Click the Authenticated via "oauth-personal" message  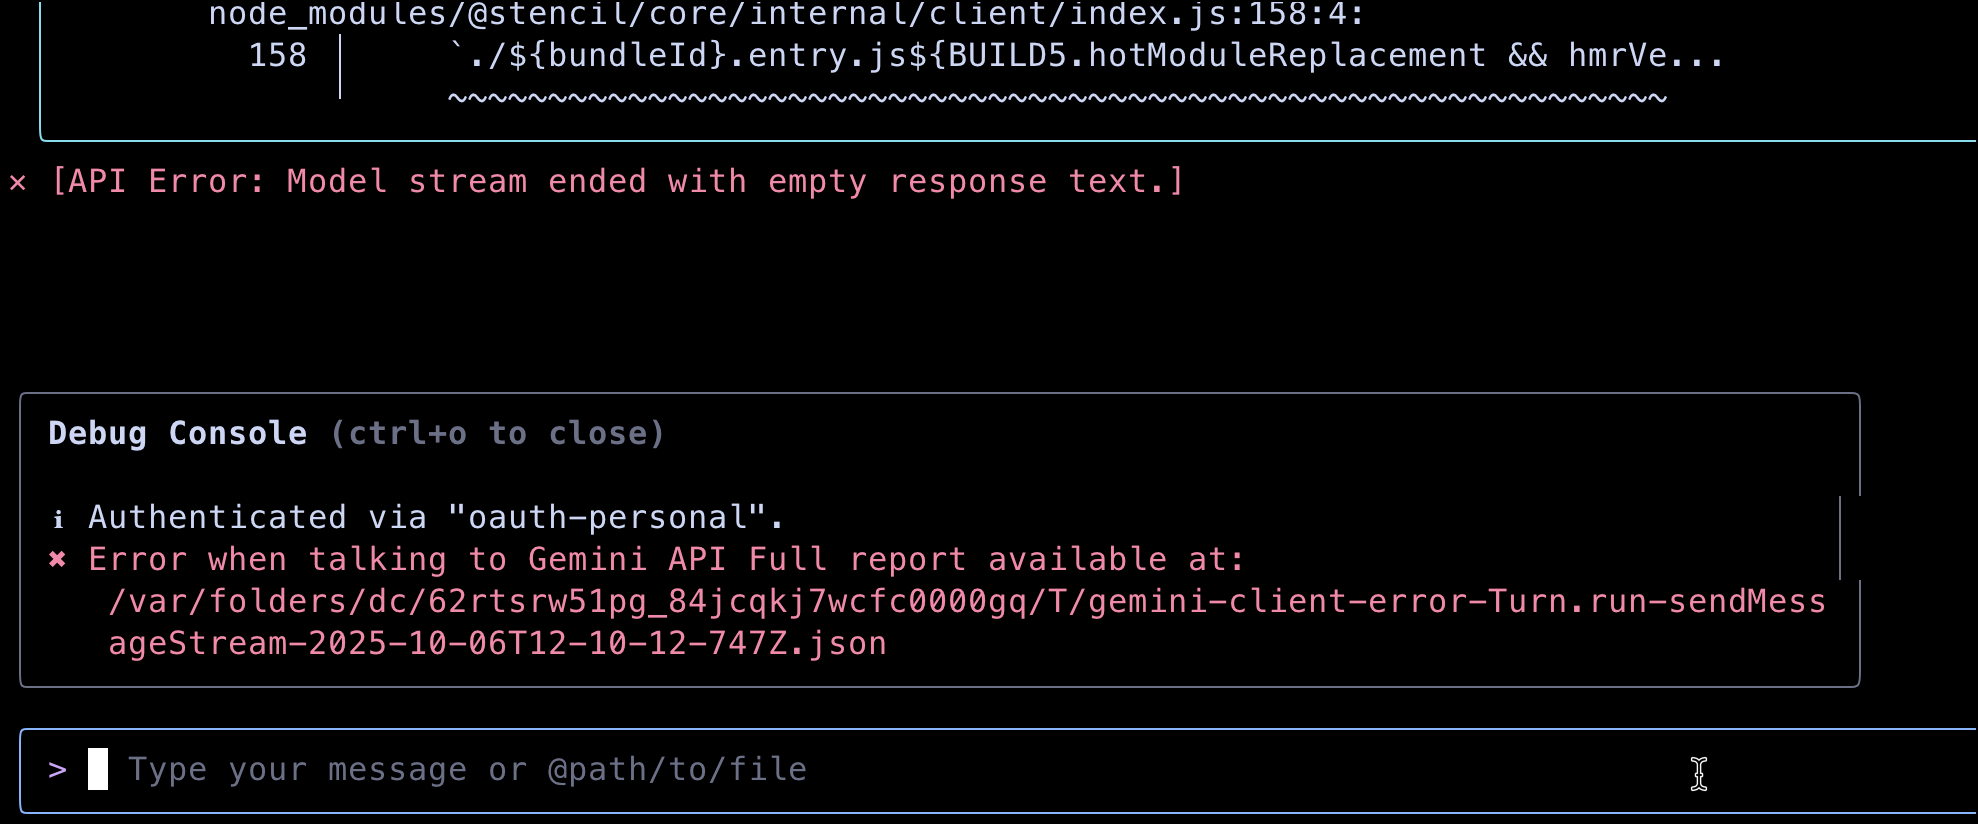tap(436, 518)
